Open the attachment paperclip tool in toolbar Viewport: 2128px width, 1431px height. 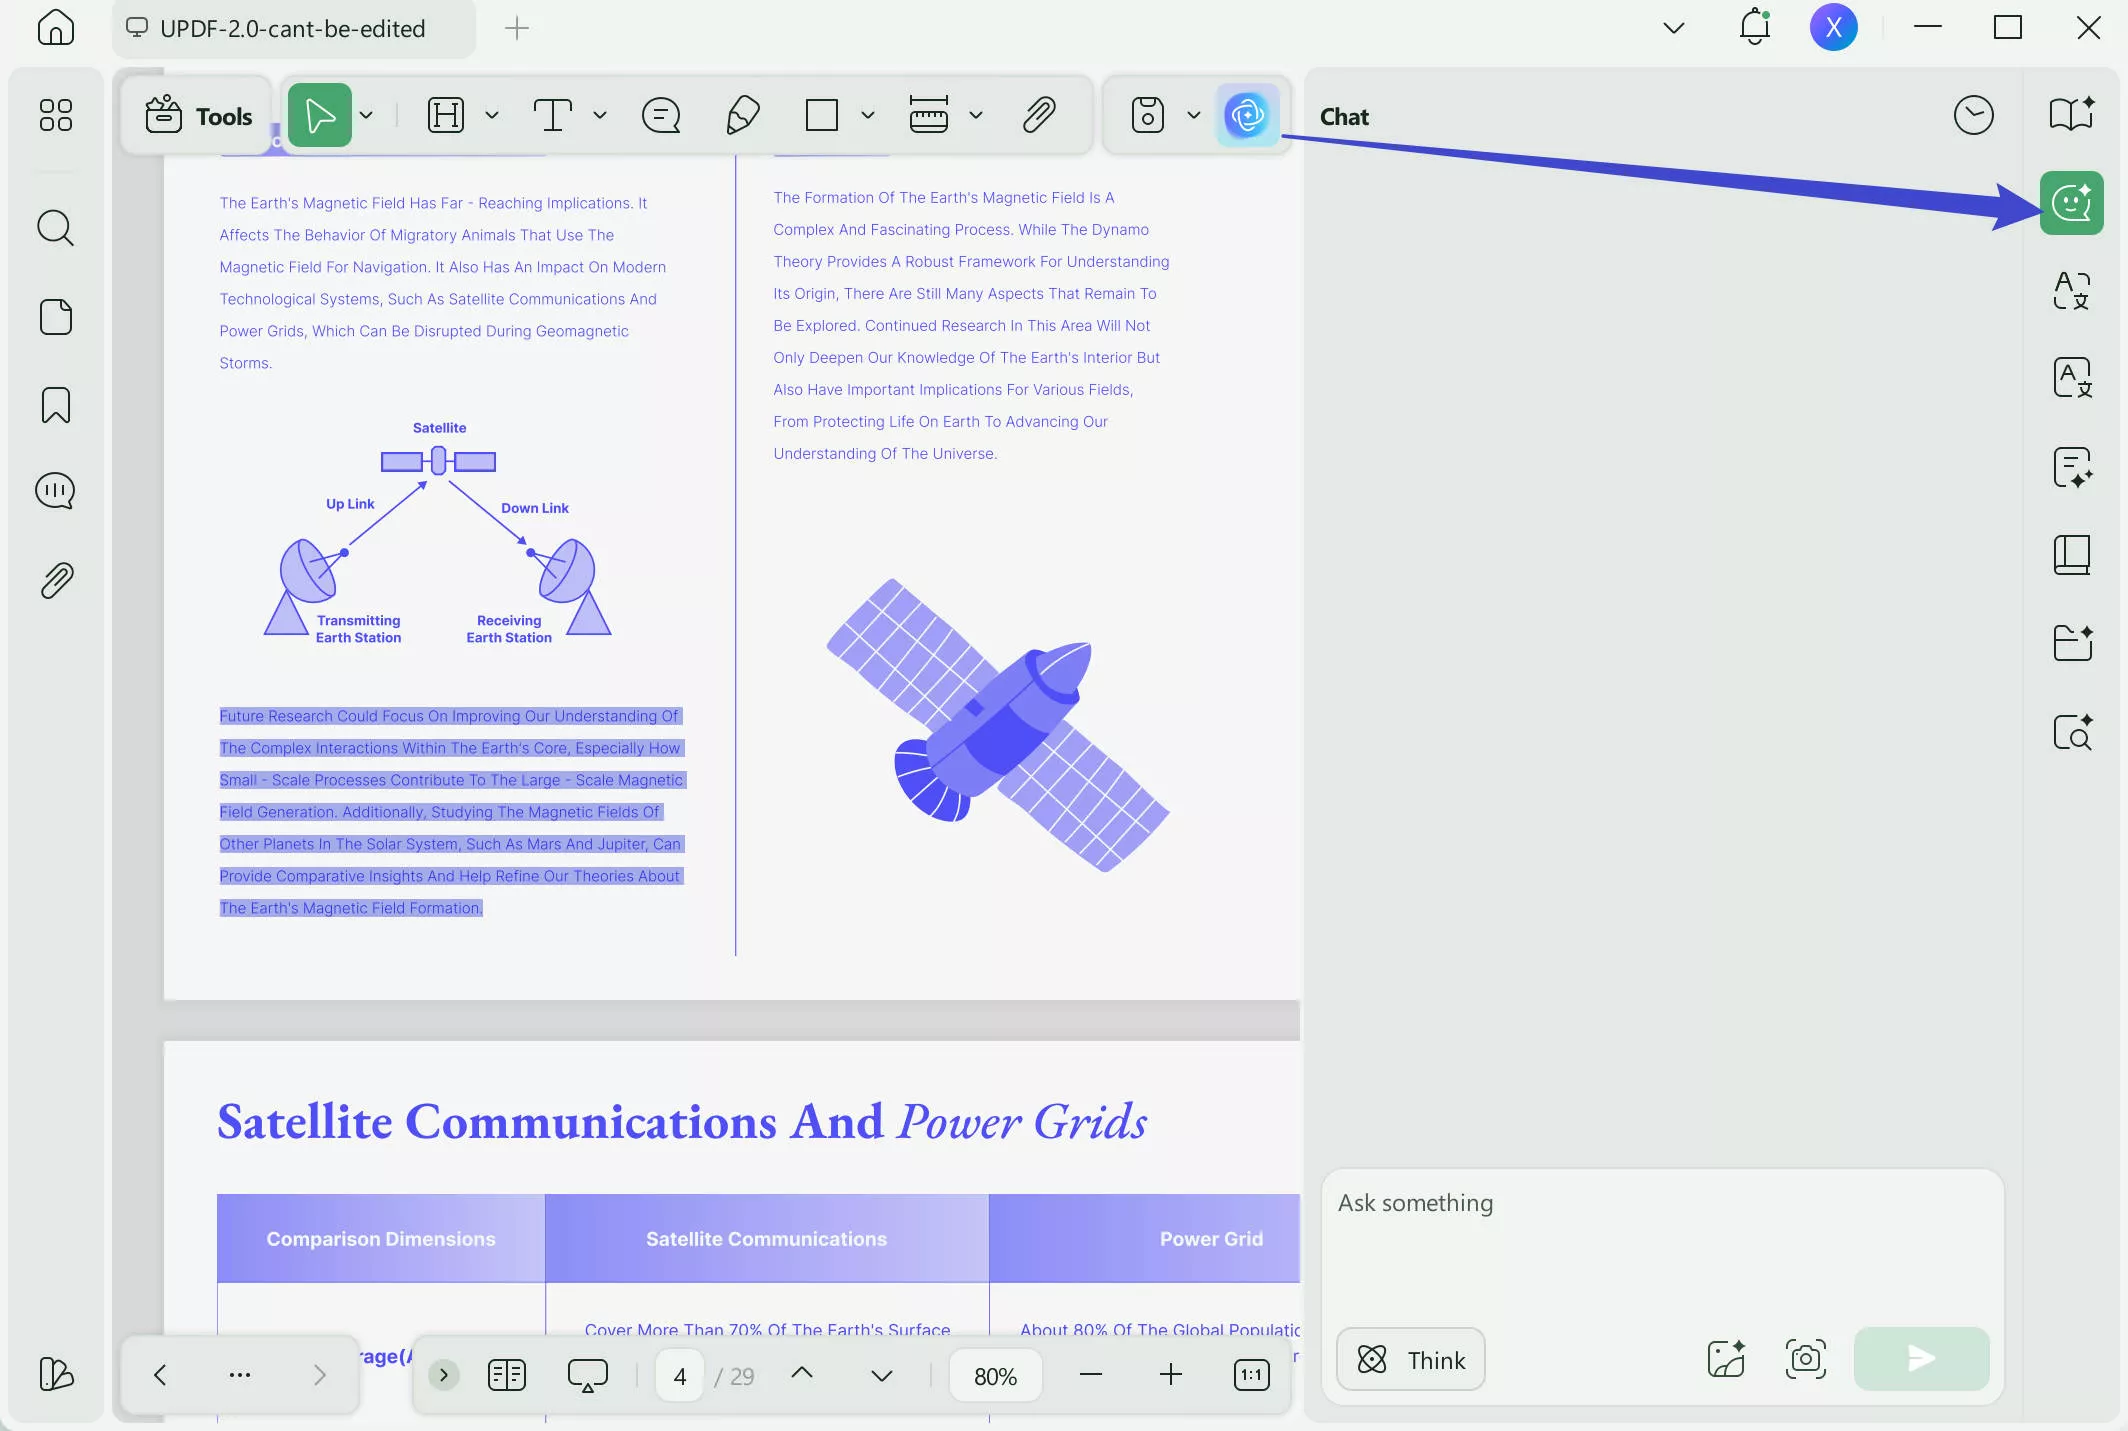[1040, 115]
